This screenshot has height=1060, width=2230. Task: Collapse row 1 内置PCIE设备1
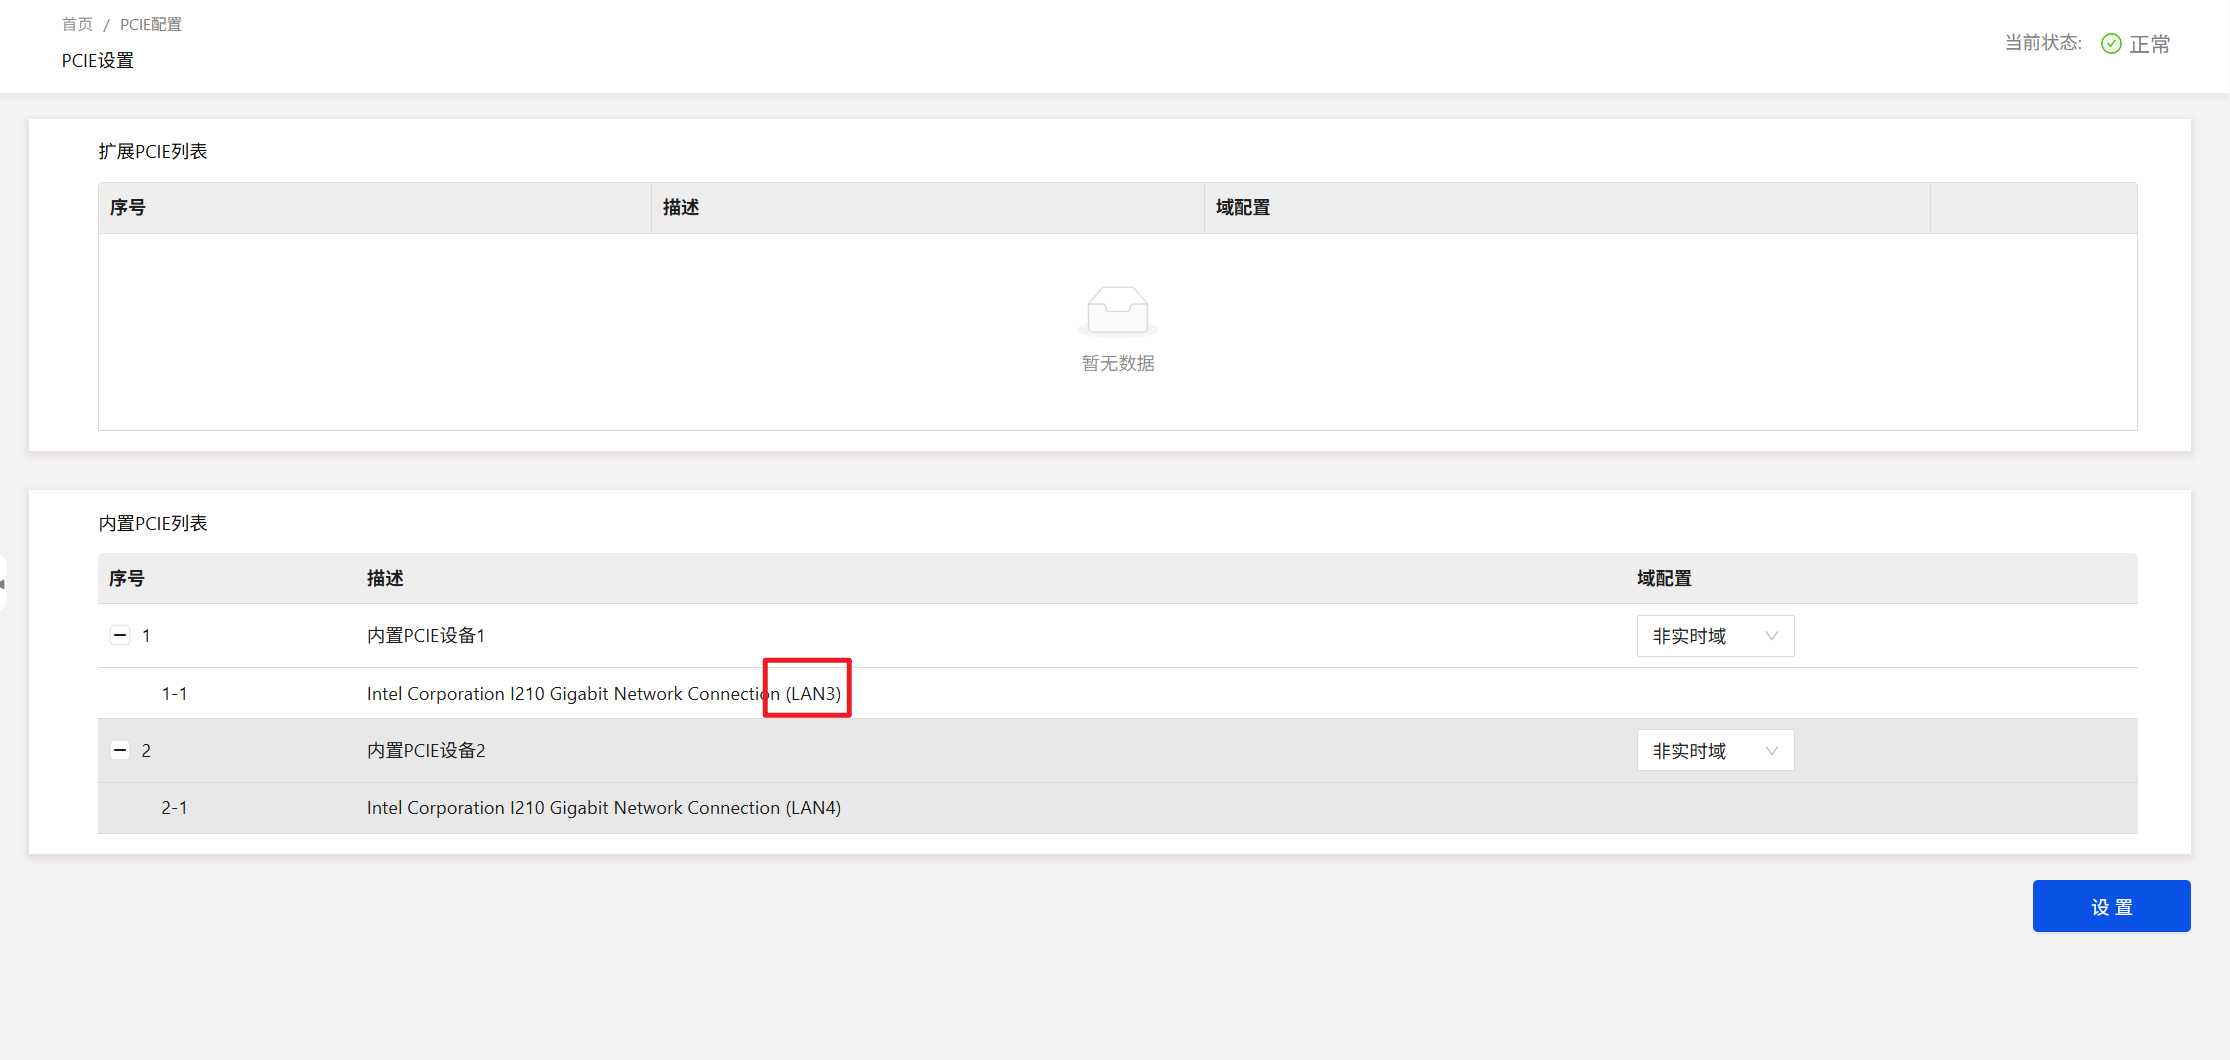(120, 635)
